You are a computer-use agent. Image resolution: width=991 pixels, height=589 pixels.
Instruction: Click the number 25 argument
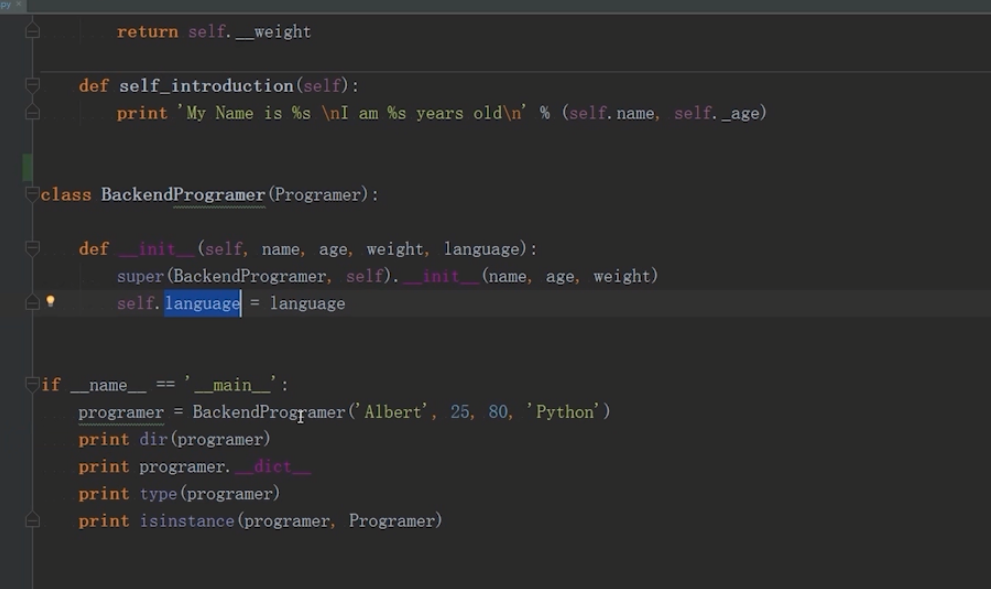pyautogui.click(x=459, y=412)
